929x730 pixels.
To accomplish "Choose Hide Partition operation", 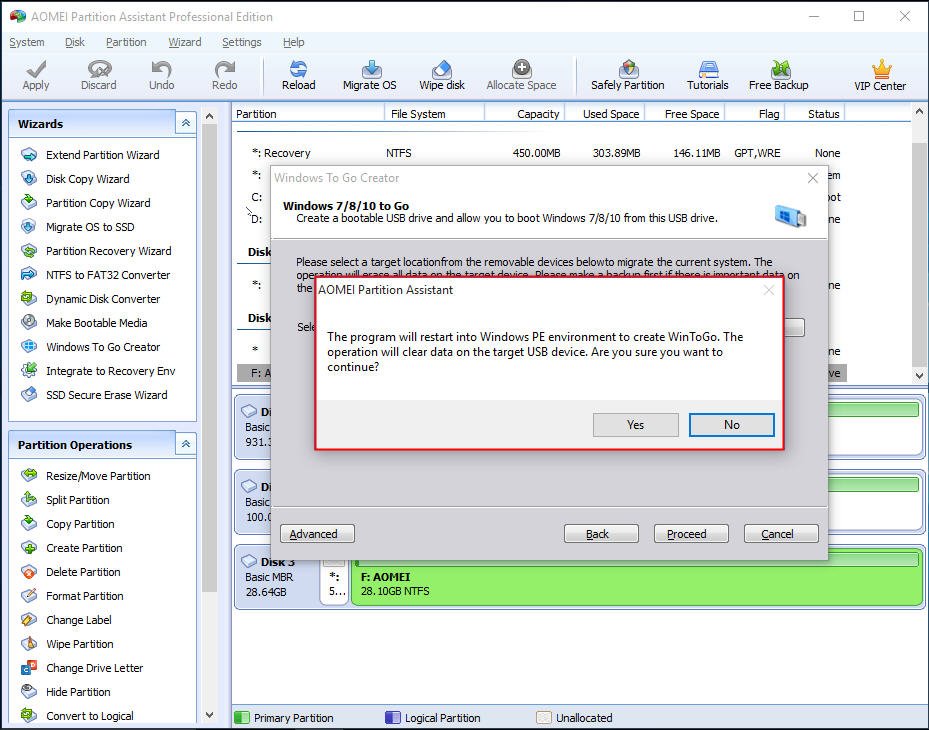I will point(66,692).
